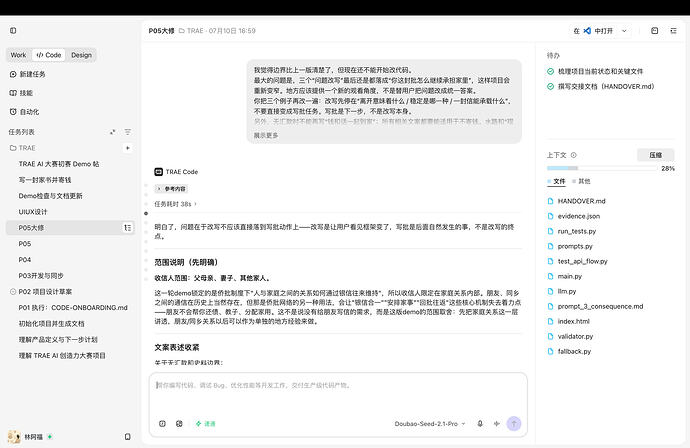Open the main.py file
Viewport: 690px width, 448px height.
(x=569, y=276)
